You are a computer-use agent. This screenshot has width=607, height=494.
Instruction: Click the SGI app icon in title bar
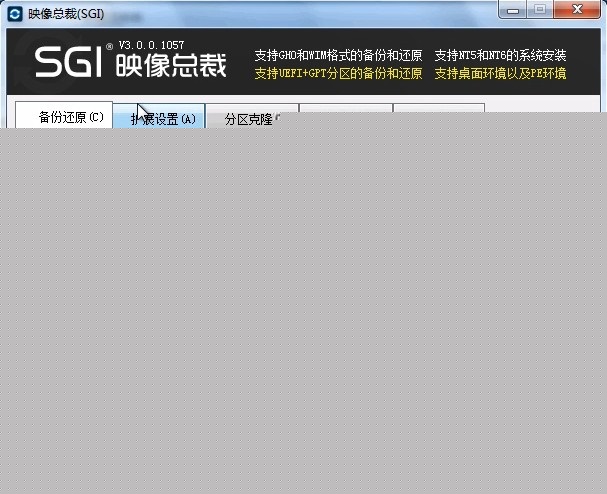click(15, 14)
